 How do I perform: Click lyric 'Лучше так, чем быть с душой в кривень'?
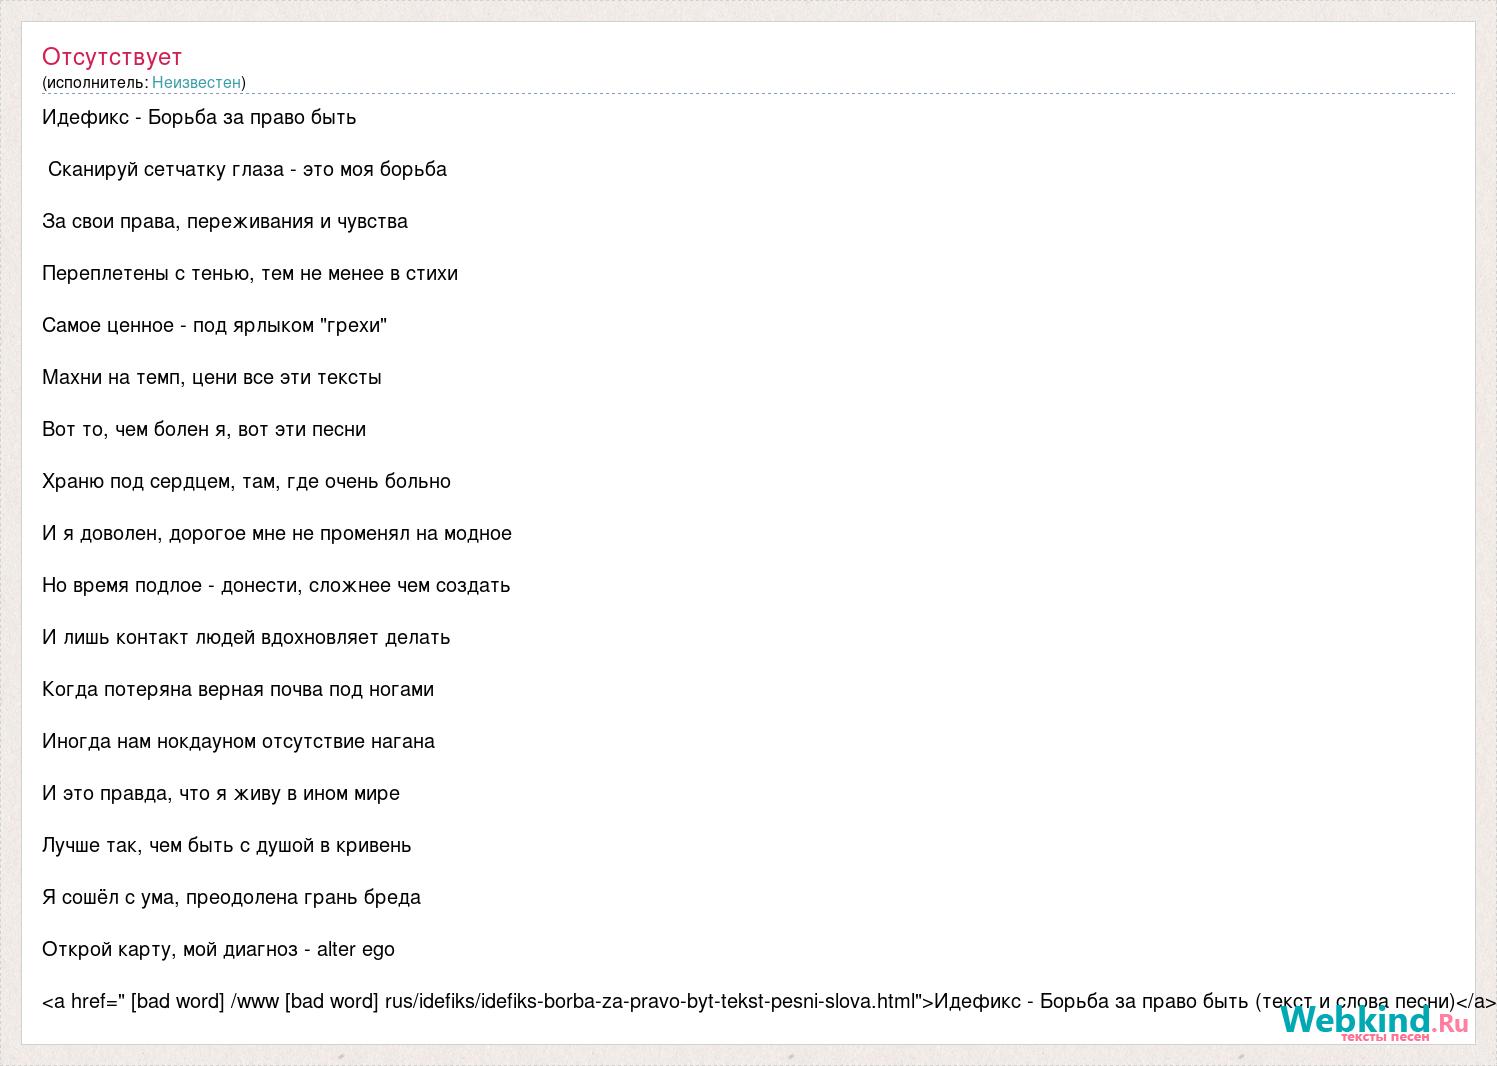tap(227, 845)
